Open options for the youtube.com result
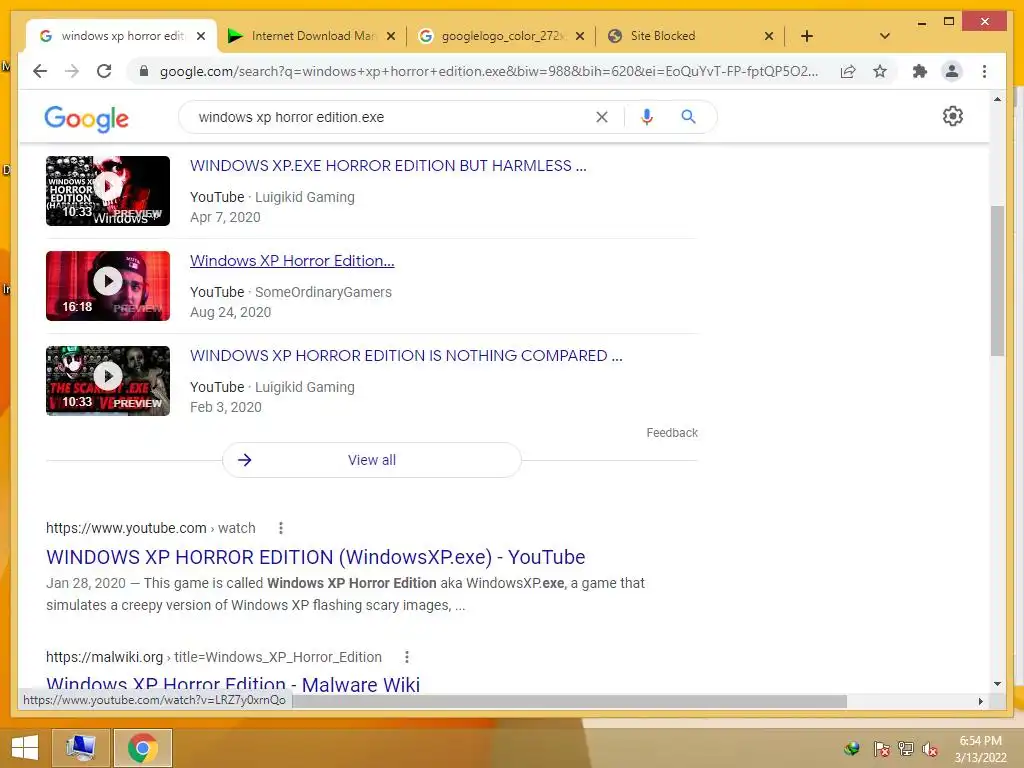The height and width of the screenshot is (768, 1024). (x=281, y=528)
